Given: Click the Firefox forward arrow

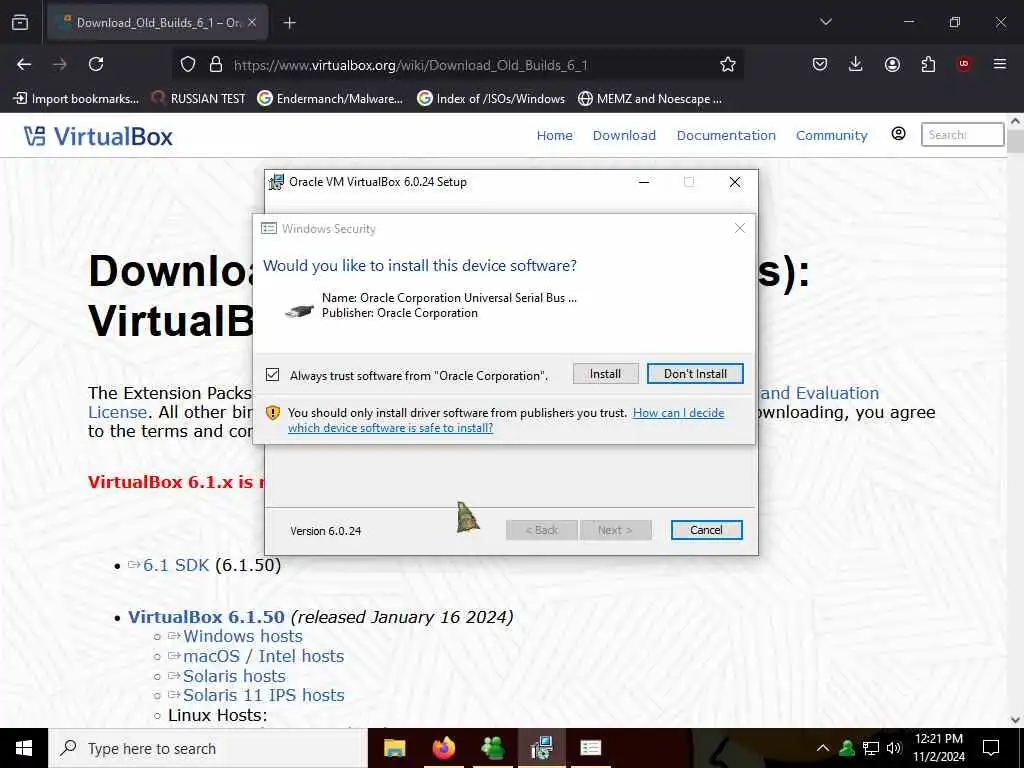Looking at the screenshot, I should [60, 64].
